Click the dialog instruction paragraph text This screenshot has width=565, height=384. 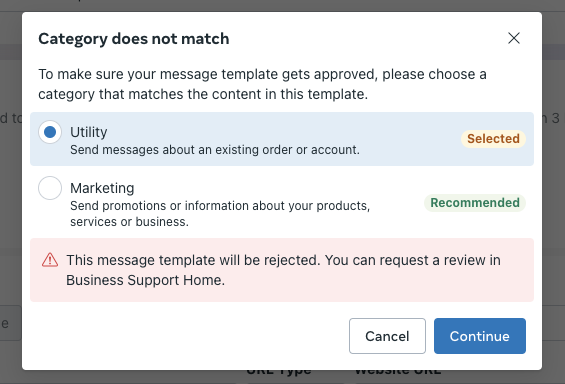coord(262,84)
